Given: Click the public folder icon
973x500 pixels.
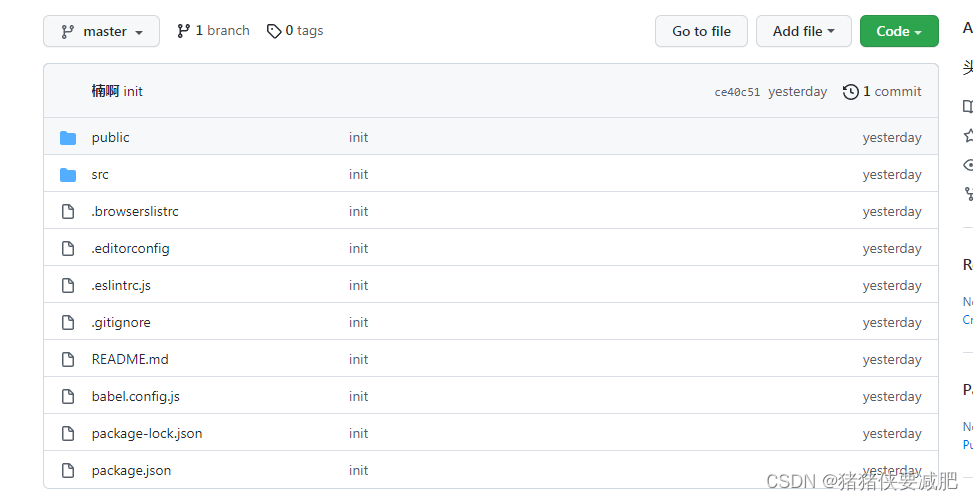Looking at the screenshot, I should pyautogui.click(x=68, y=138).
